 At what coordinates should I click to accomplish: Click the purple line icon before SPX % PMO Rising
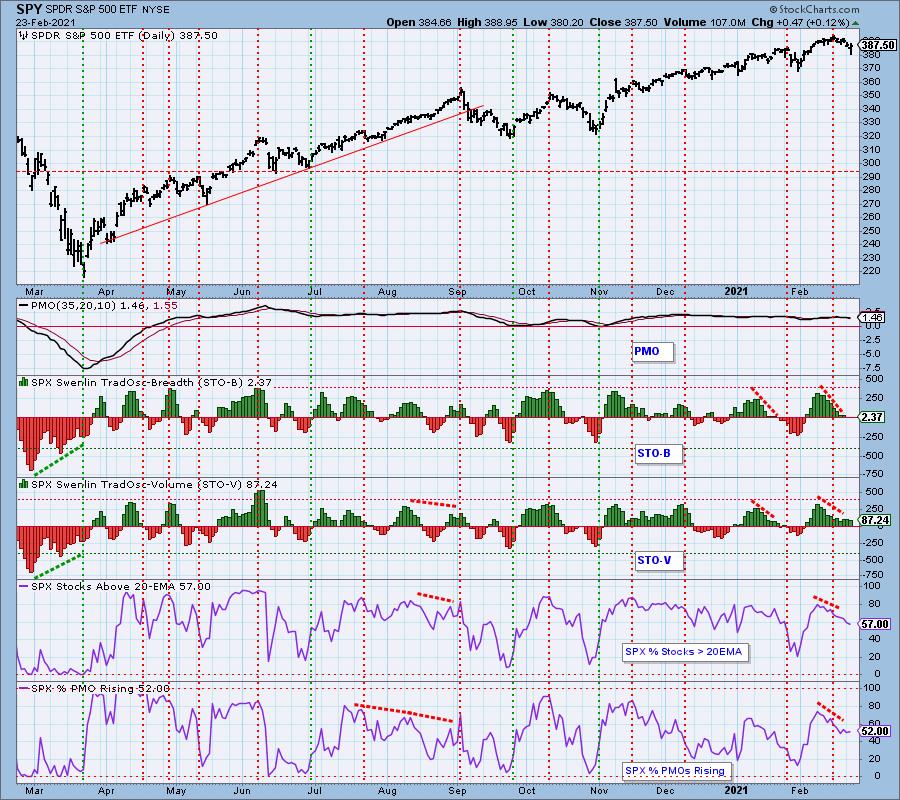(x=24, y=688)
